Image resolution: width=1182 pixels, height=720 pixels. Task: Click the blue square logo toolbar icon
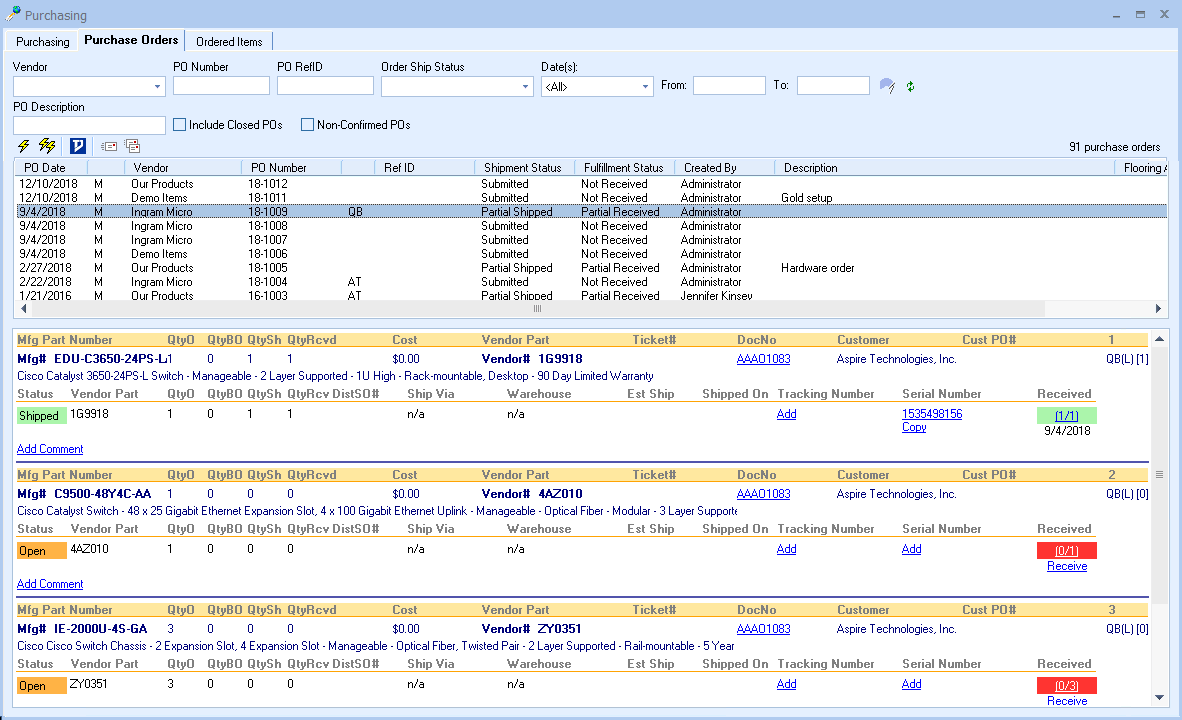pyautogui.click(x=78, y=146)
